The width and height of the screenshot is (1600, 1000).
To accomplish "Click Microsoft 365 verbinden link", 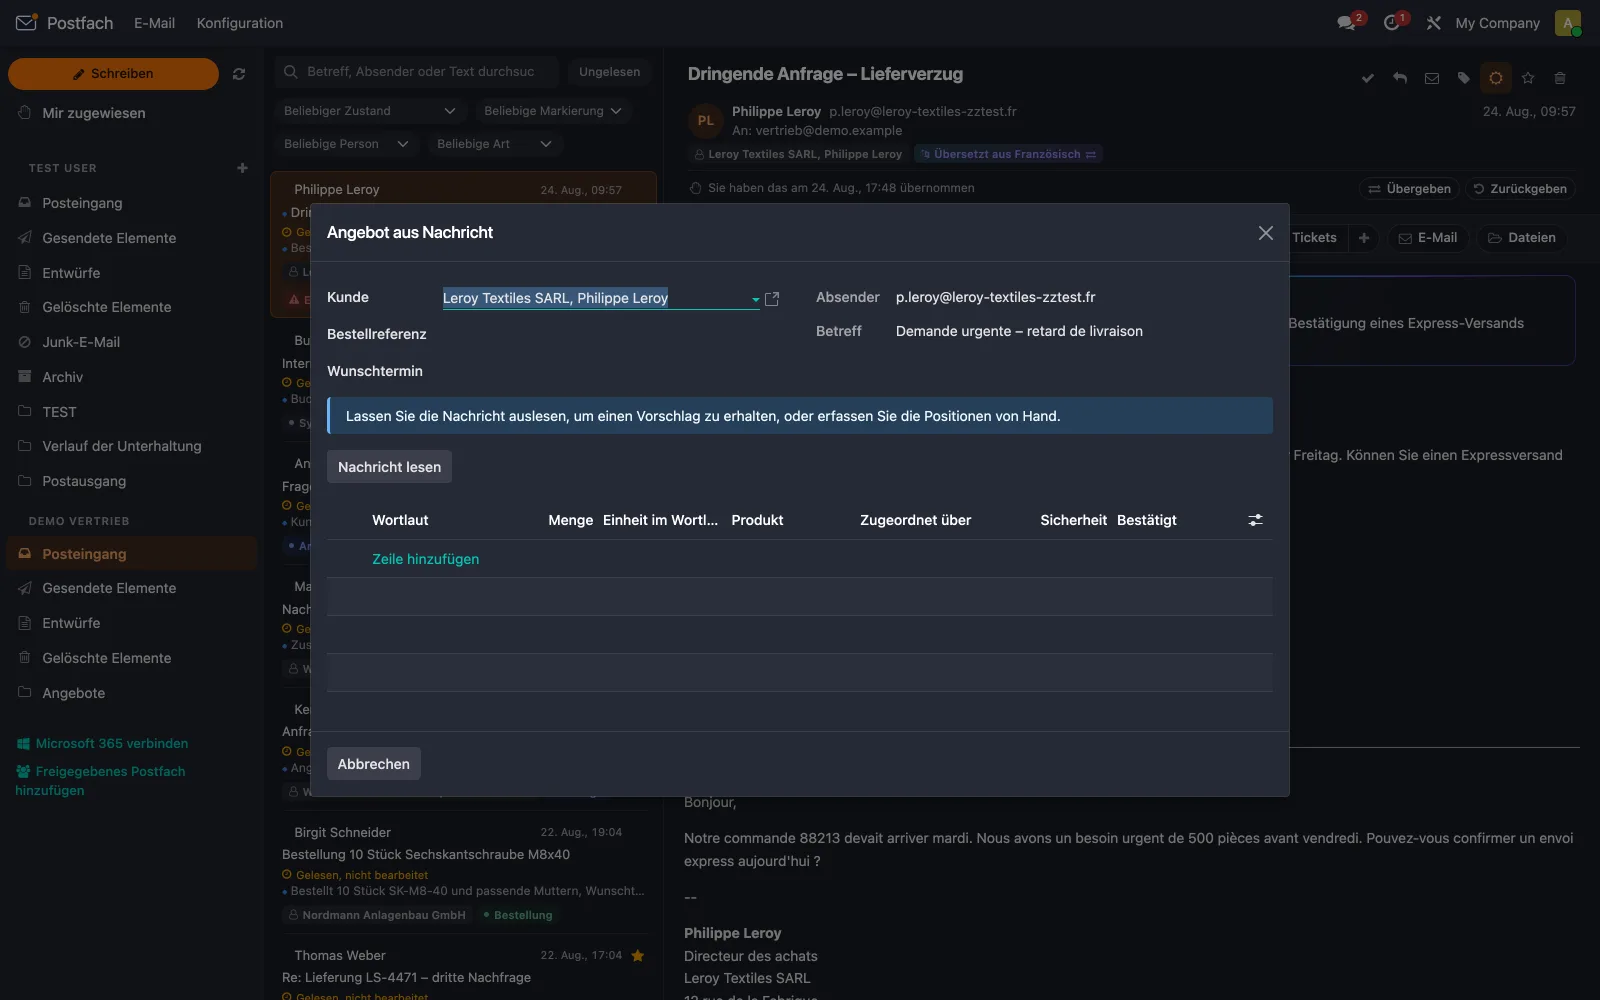I will (102, 744).
